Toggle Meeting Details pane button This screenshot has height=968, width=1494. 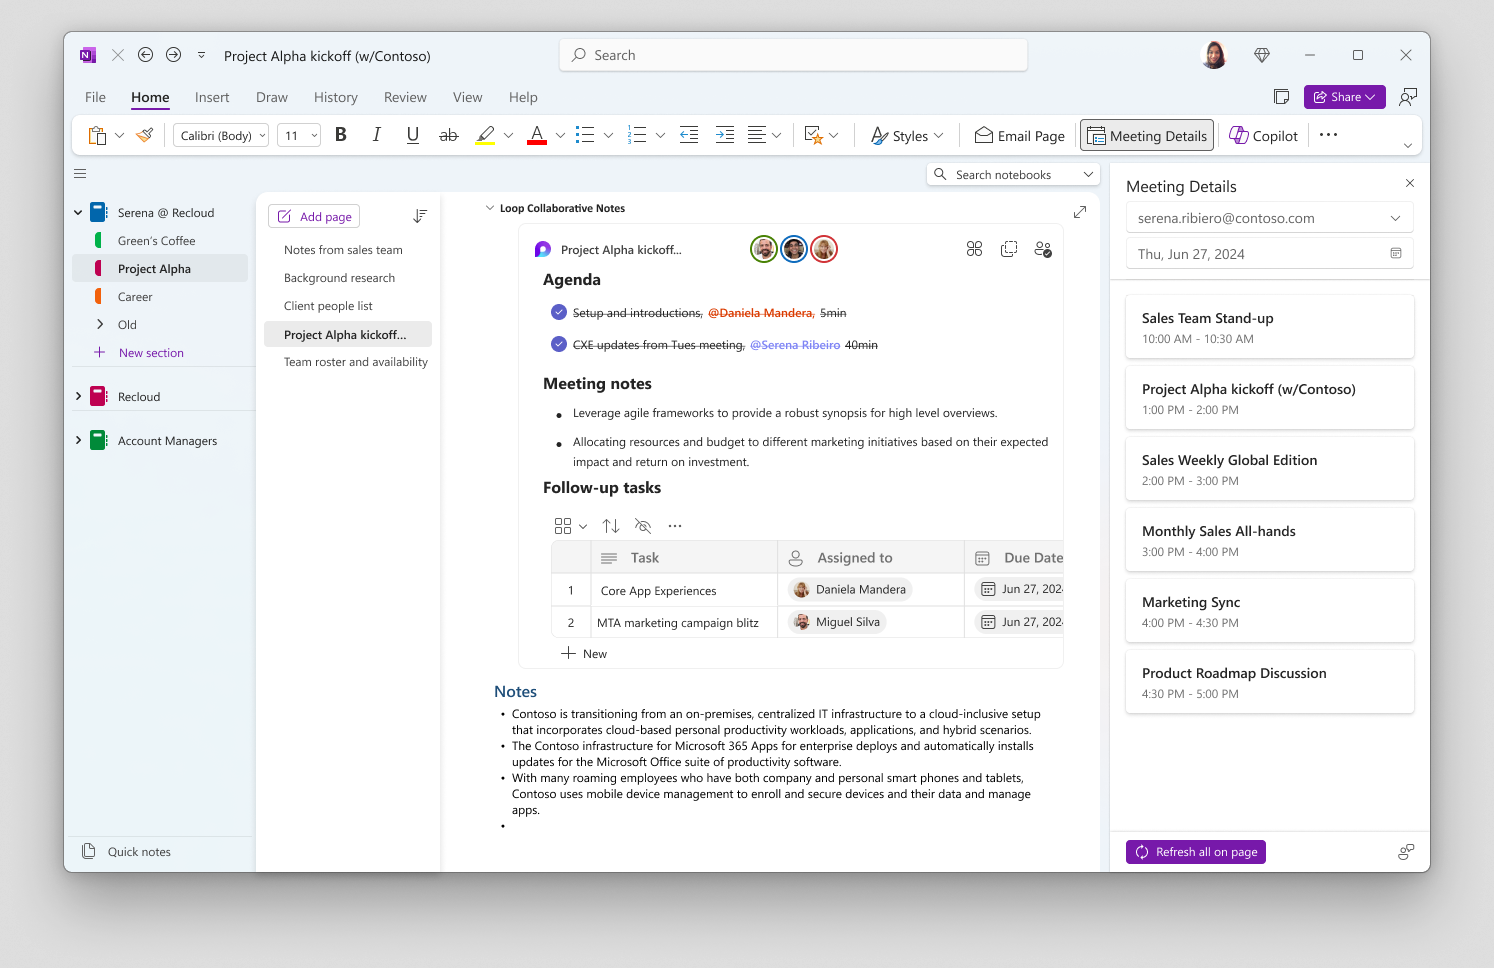coord(1147,136)
